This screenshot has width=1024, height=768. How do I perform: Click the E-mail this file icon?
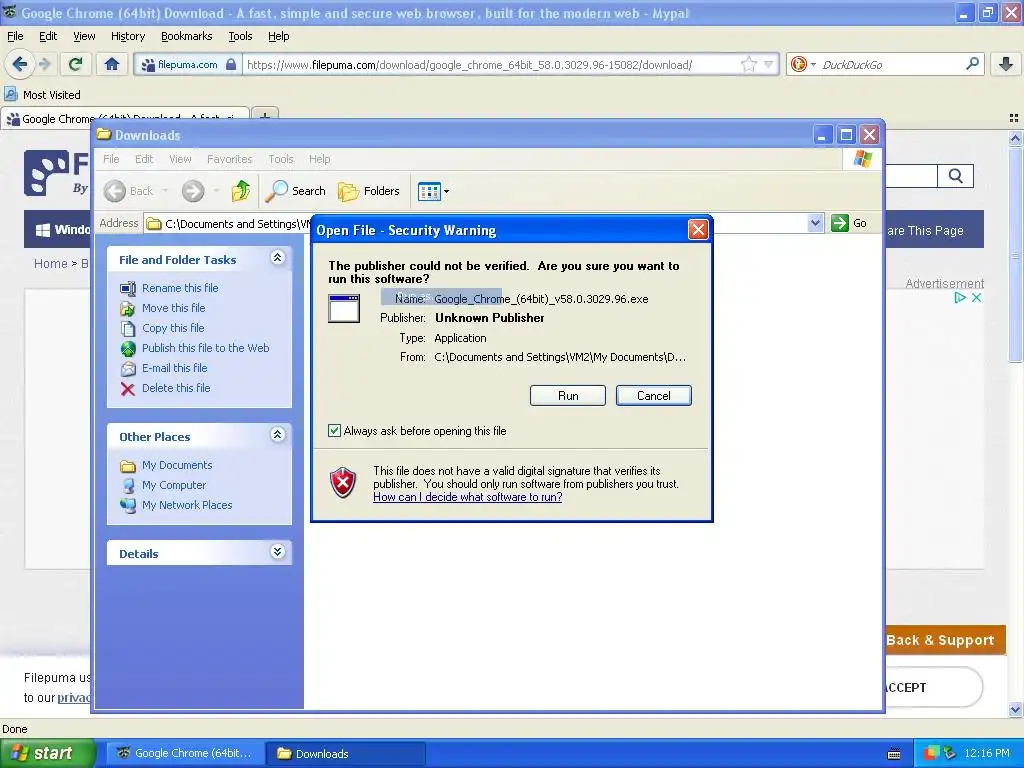[128, 368]
